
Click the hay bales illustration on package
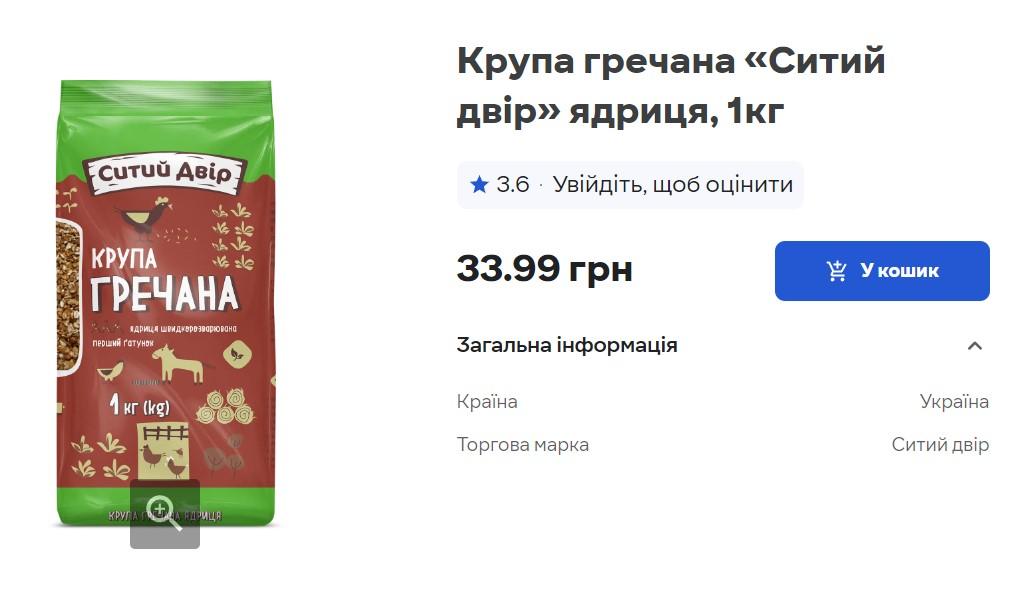(225, 407)
